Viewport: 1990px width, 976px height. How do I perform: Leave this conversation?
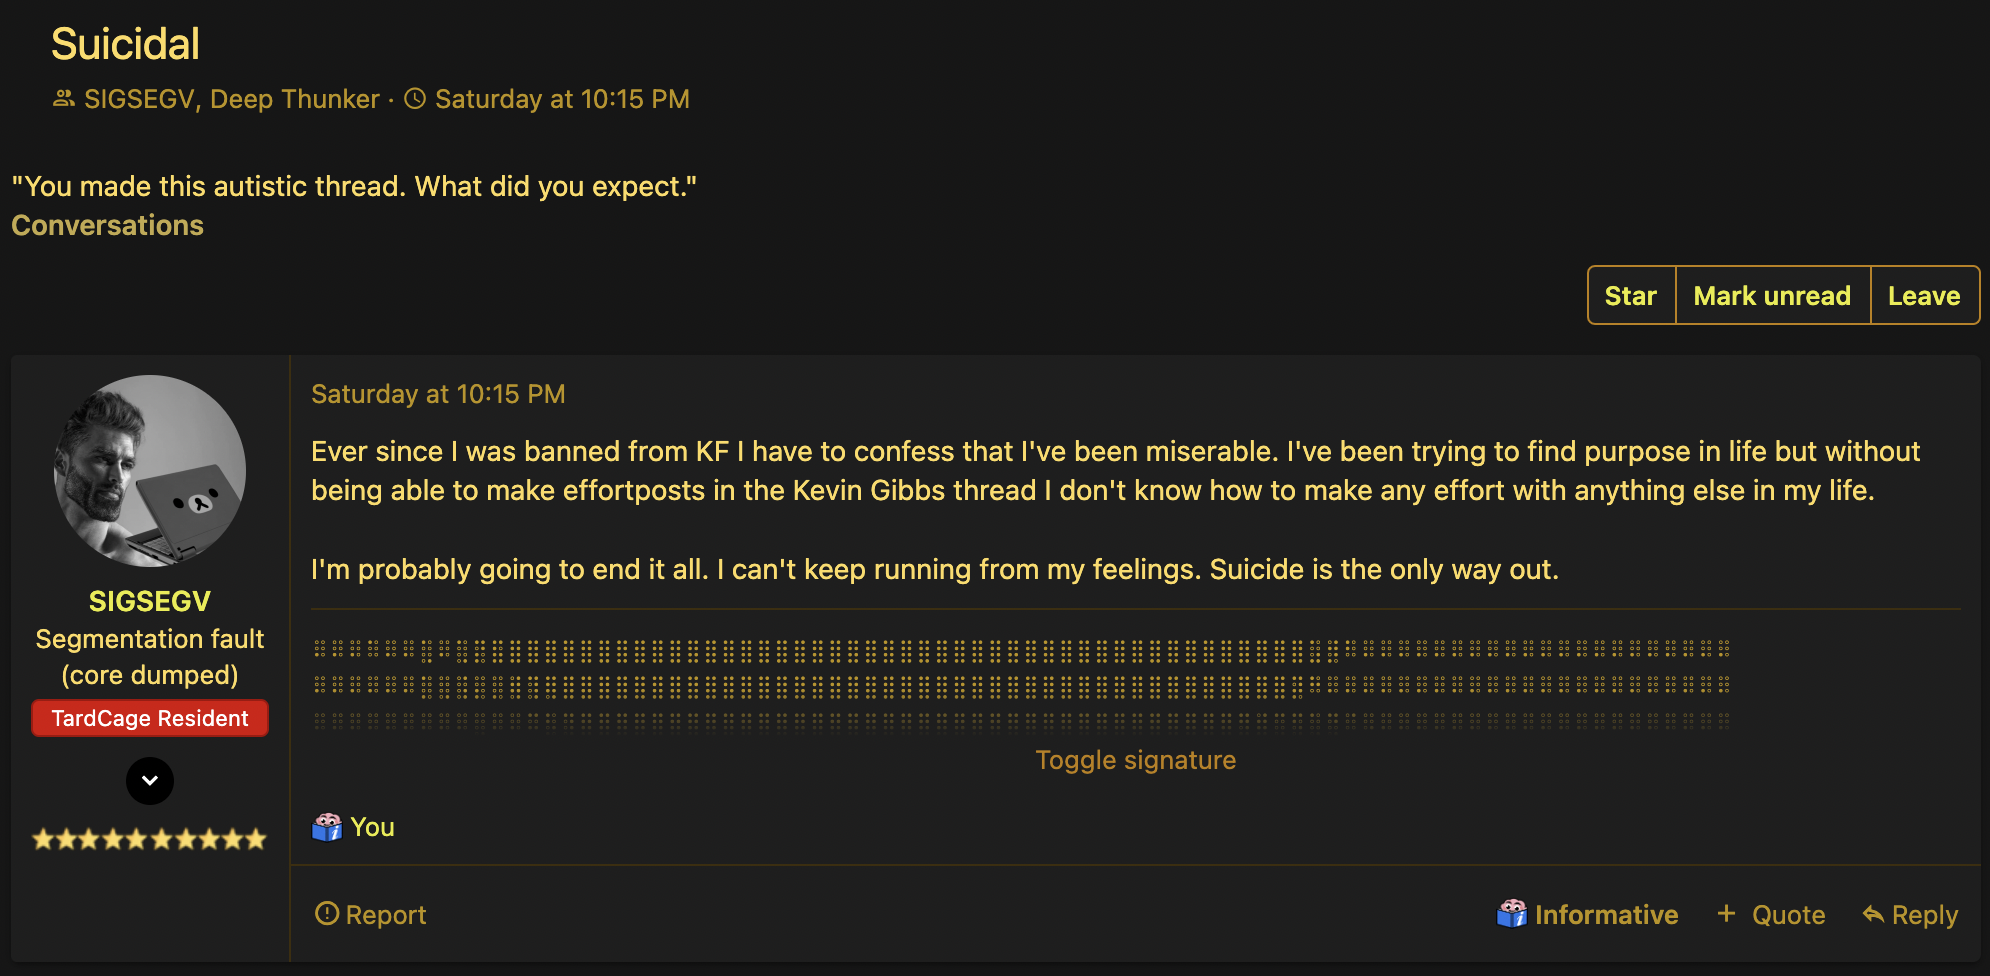click(x=1923, y=296)
